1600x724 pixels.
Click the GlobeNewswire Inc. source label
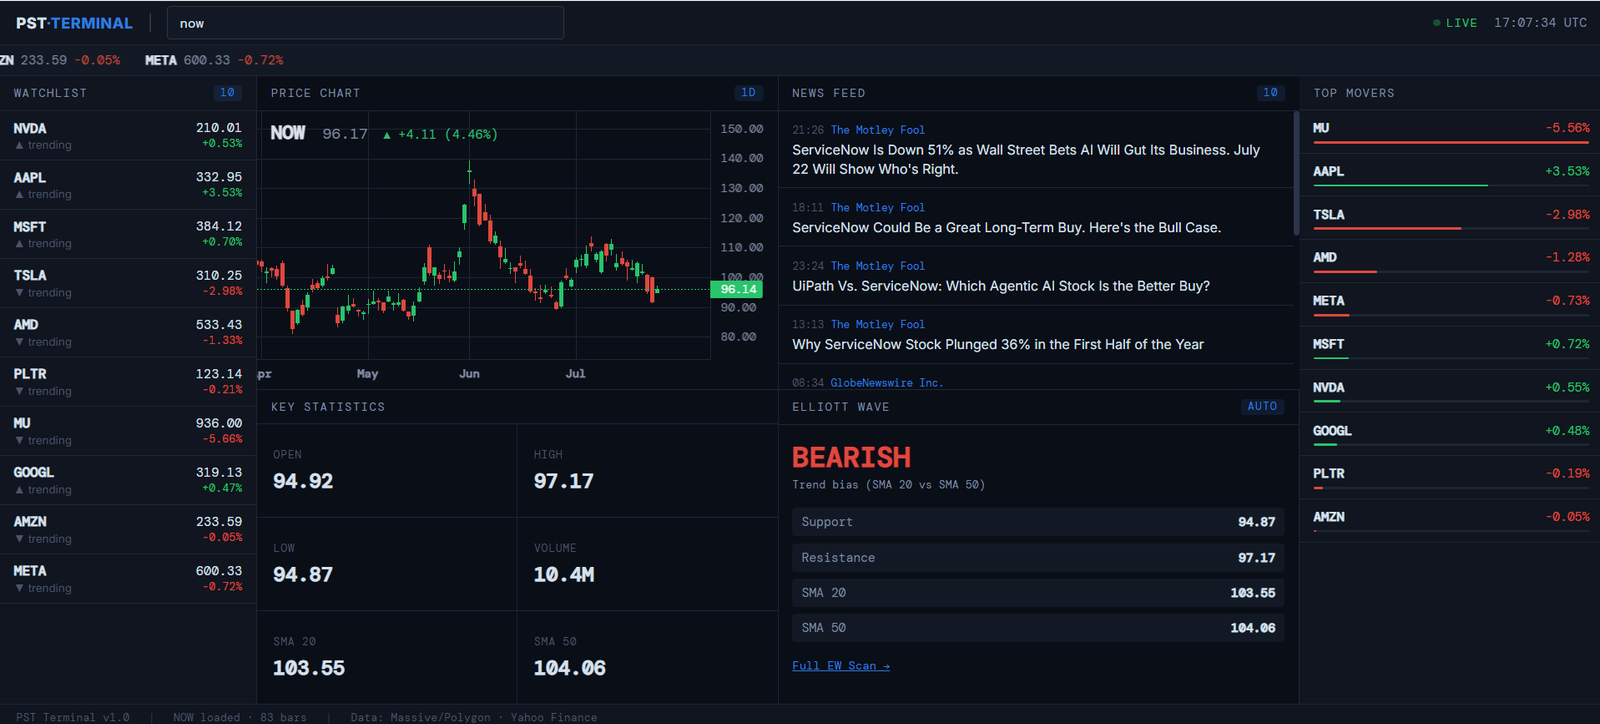(886, 383)
